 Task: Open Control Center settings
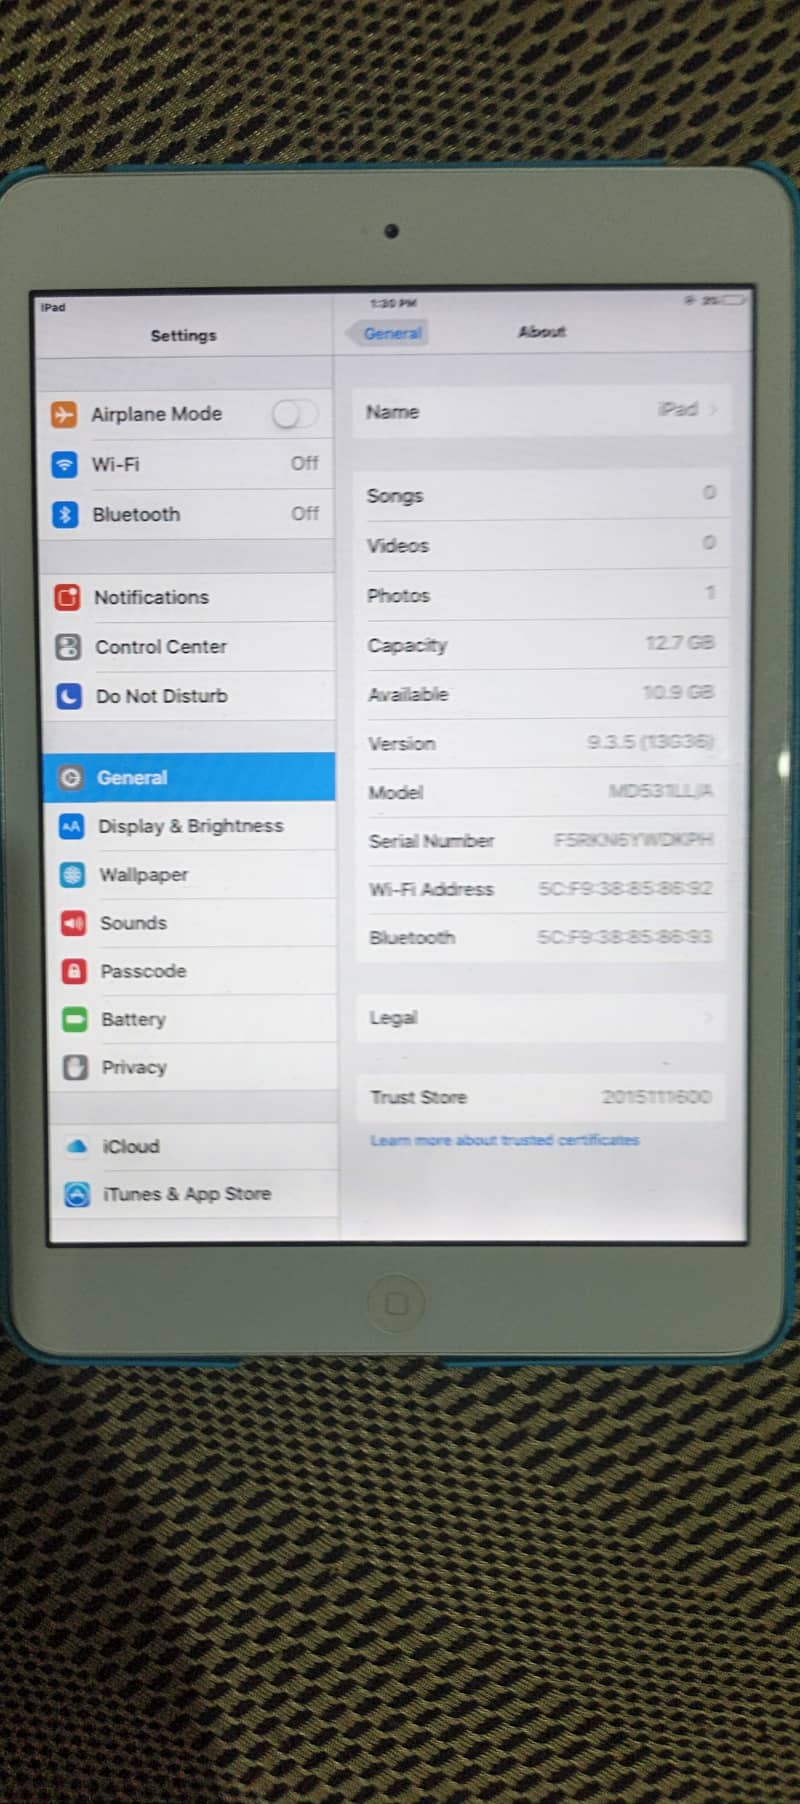click(189, 647)
